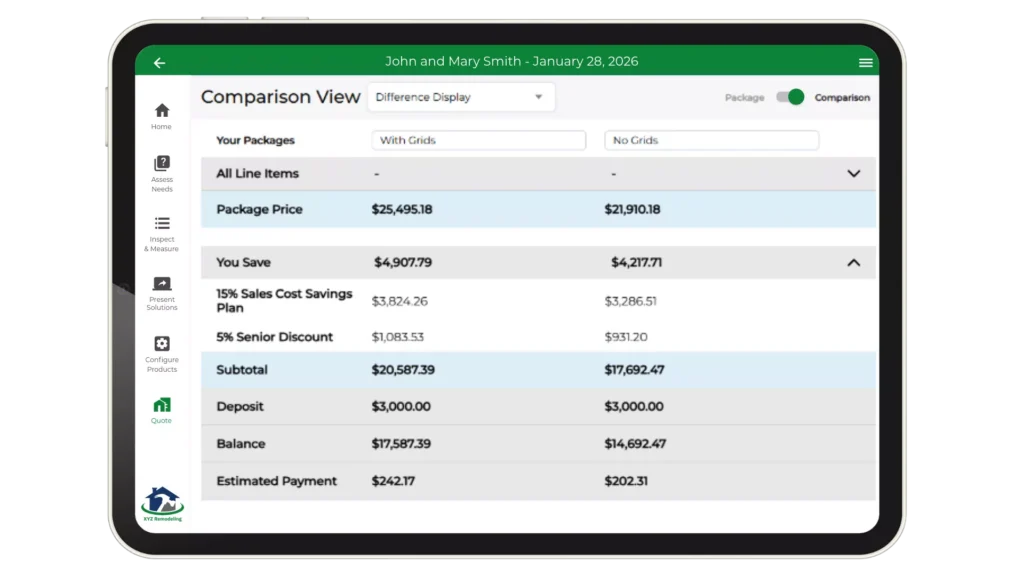Click the Estimated Payment row label

(276, 481)
